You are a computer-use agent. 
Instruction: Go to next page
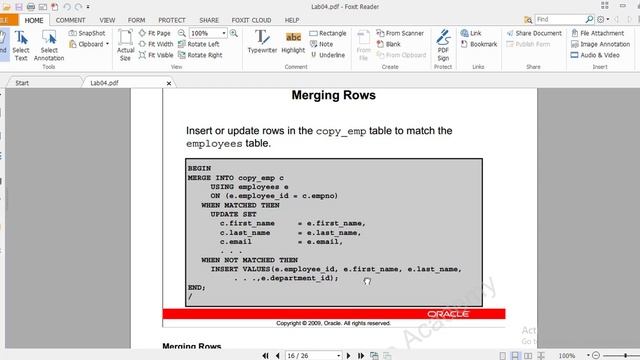click(x=348, y=356)
